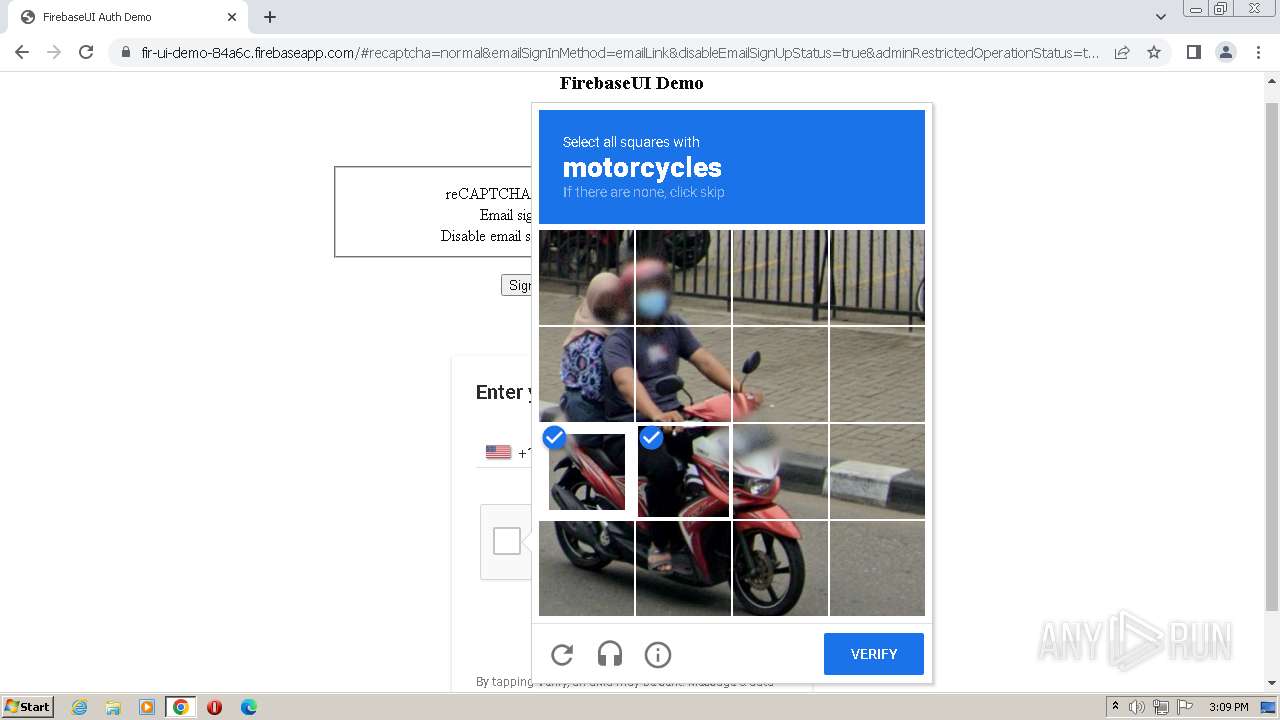Select tile with motorcycle front headlight
1280x720 pixels.
tap(780, 471)
